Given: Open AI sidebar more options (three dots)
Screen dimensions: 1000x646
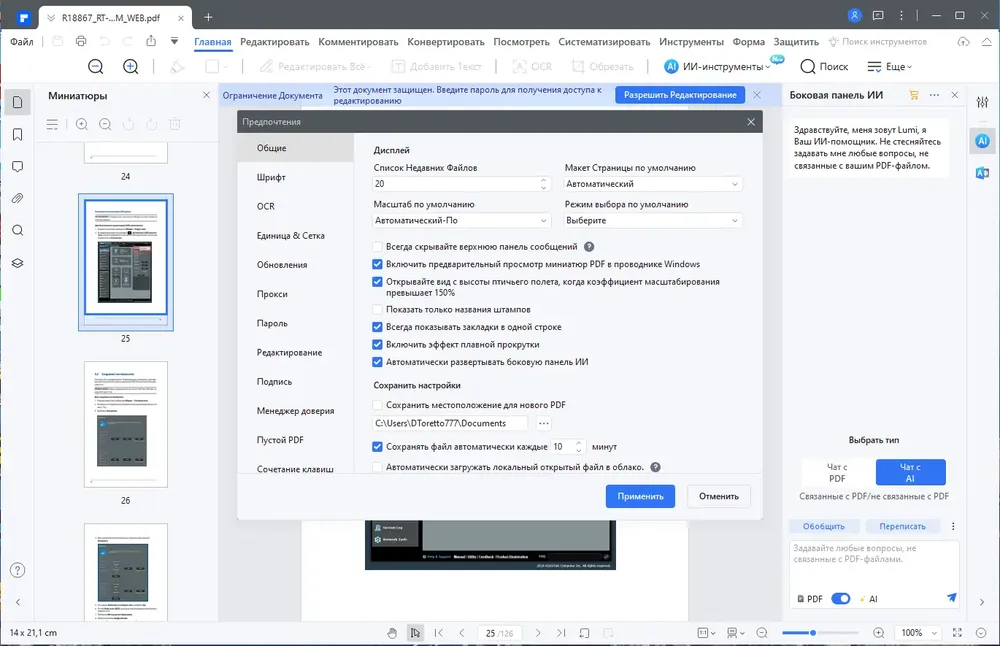Looking at the screenshot, I should [x=934, y=95].
